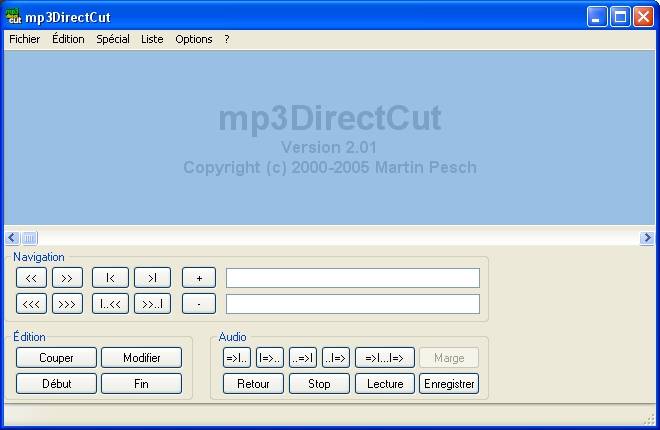660x430 pixels.
Task: Click the Marge button
Action: [449, 358]
